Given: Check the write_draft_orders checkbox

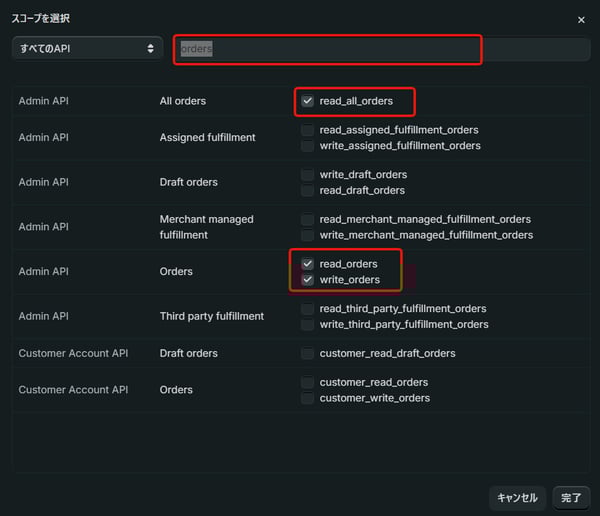Looking at the screenshot, I should point(308,175).
